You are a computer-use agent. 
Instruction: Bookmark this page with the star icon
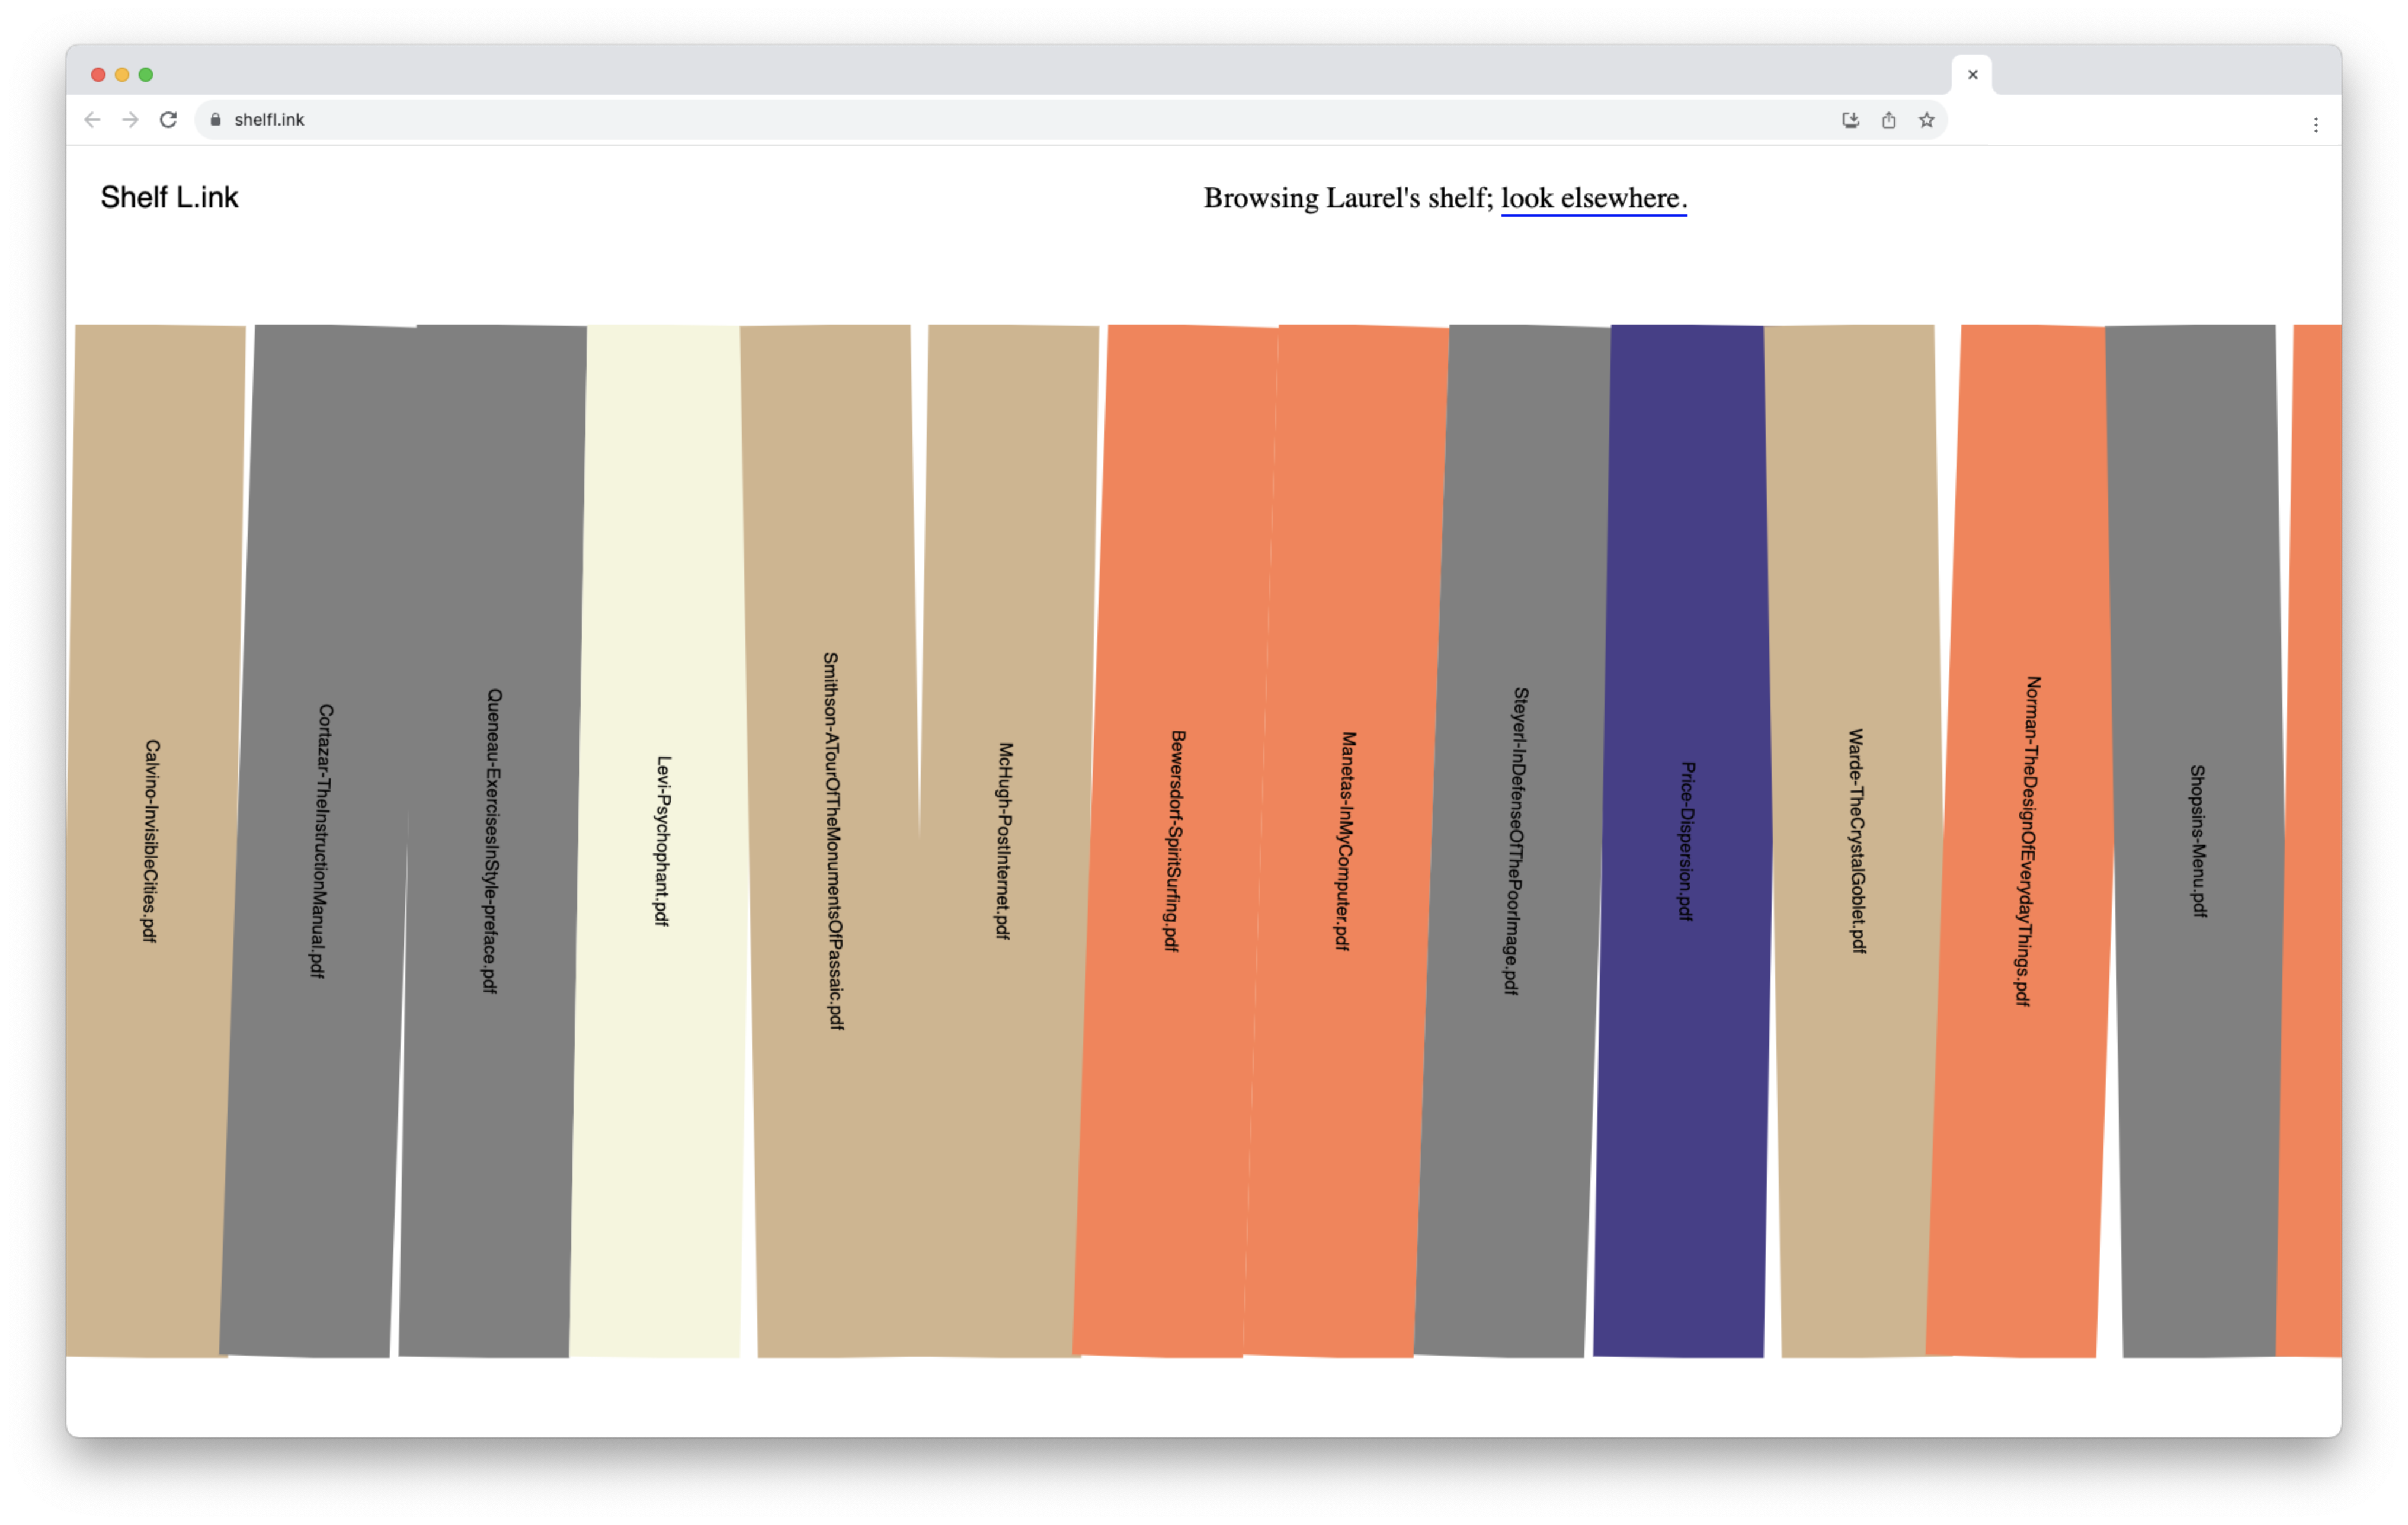point(1926,120)
